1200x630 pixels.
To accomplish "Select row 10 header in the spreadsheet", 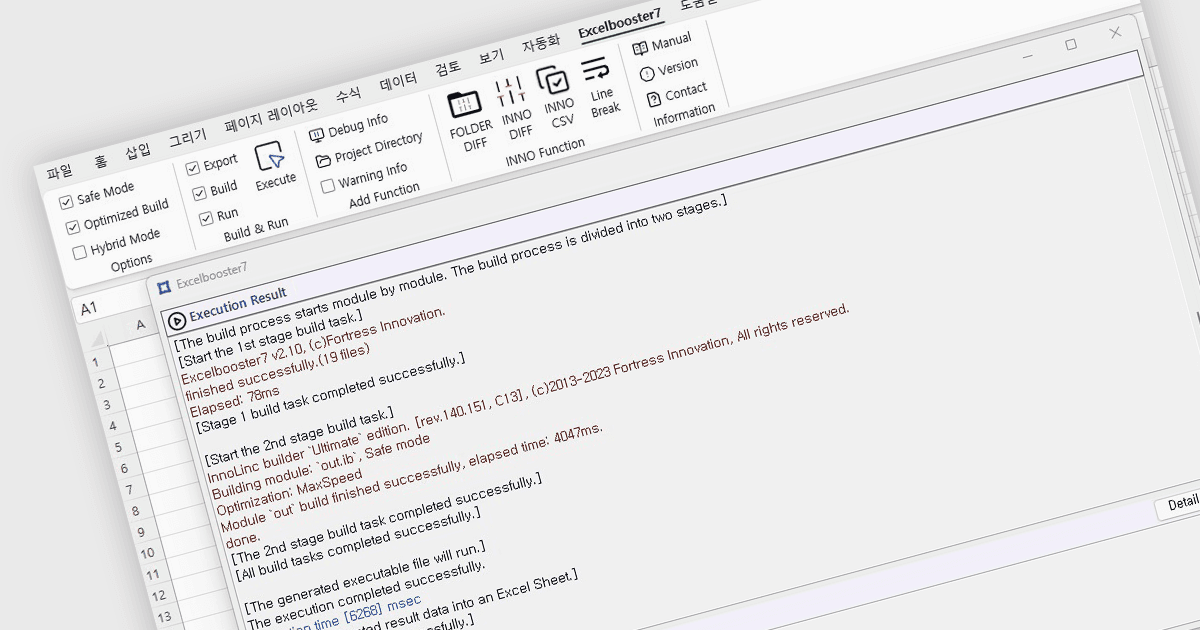I will [x=146, y=553].
